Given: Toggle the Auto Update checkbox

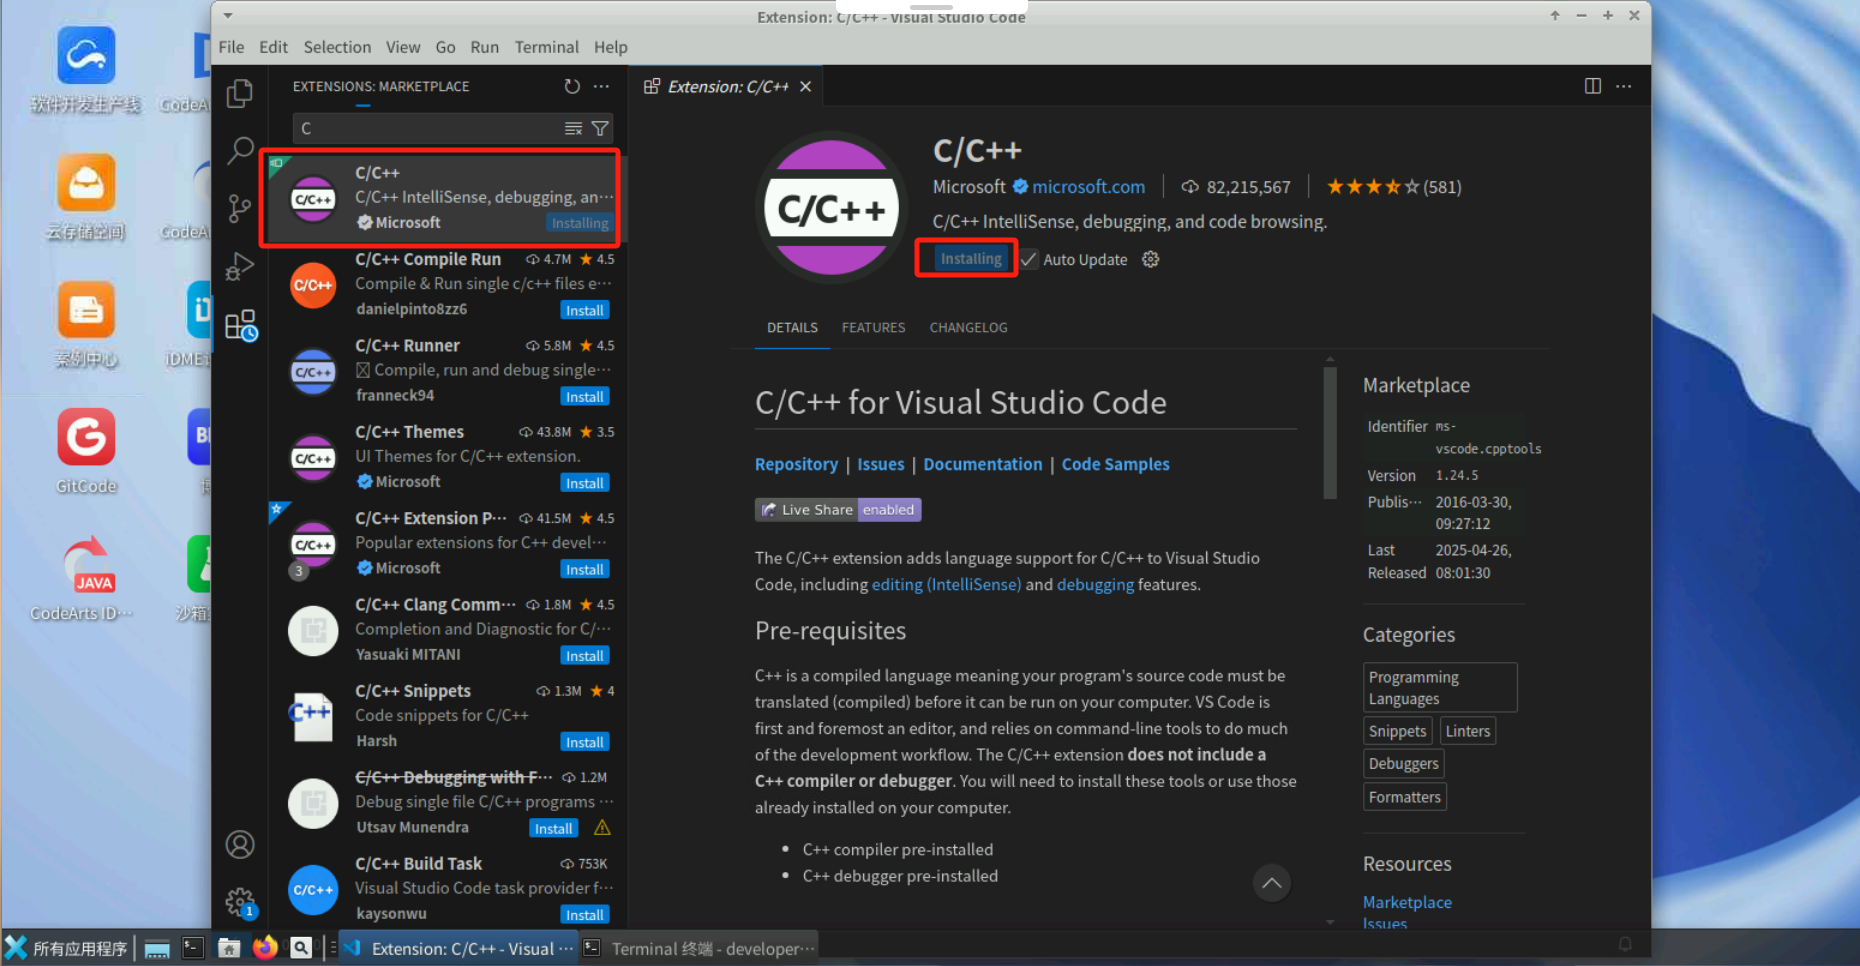Looking at the screenshot, I should click(x=1029, y=259).
